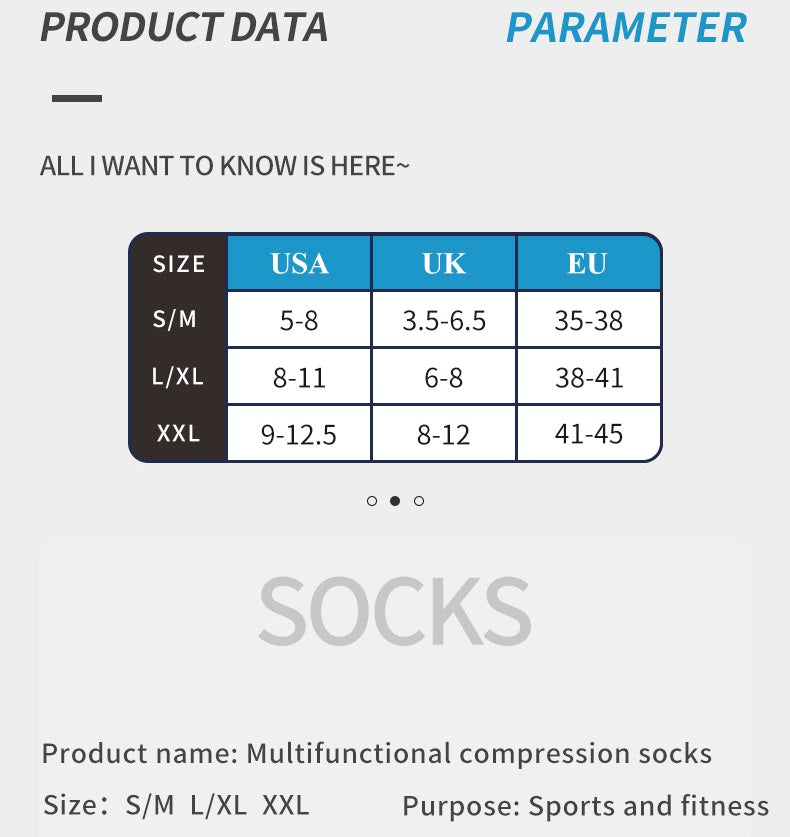Click the USA 9-12.5 size cell
The image size is (790, 837).
pyautogui.click(x=299, y=435)
